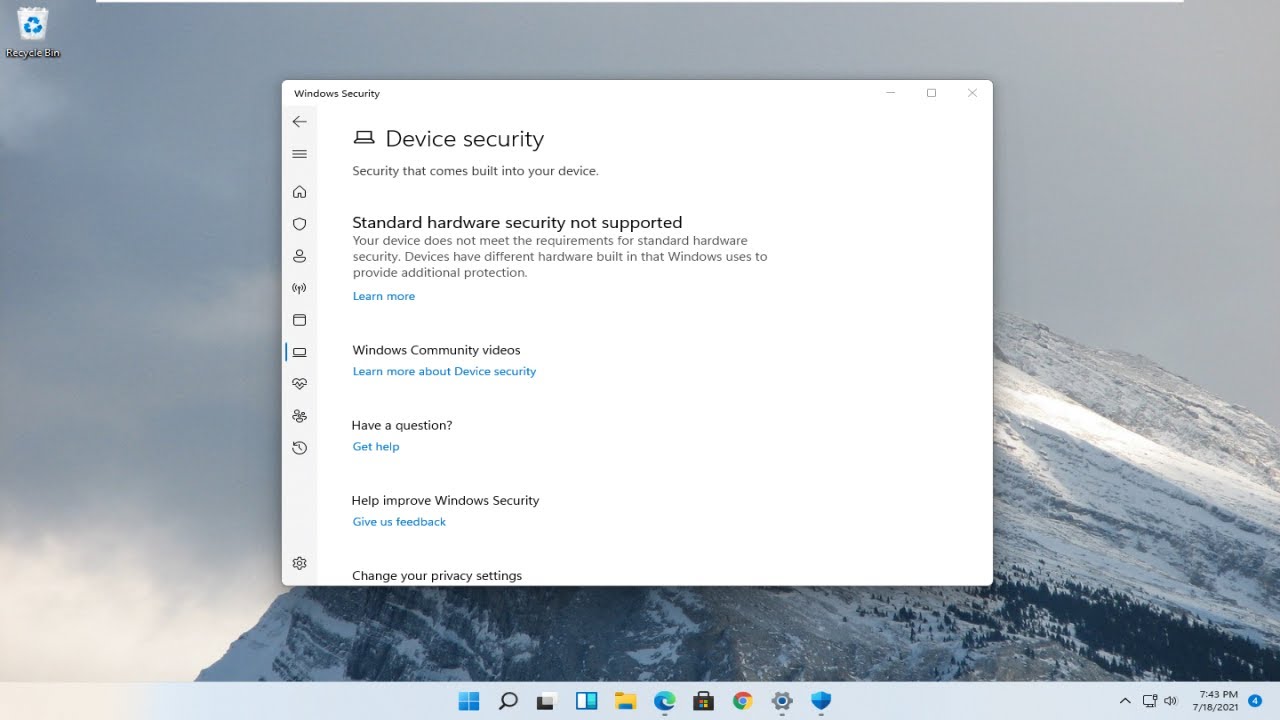Open App & browser control icon

point(299,320)
